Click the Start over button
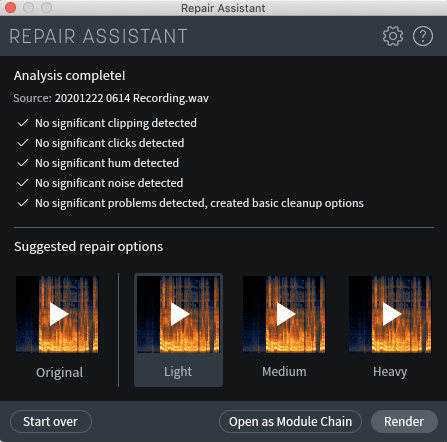The height and width of the screenshot is (442, 447). pyautogui.click(x=51, y=421)
